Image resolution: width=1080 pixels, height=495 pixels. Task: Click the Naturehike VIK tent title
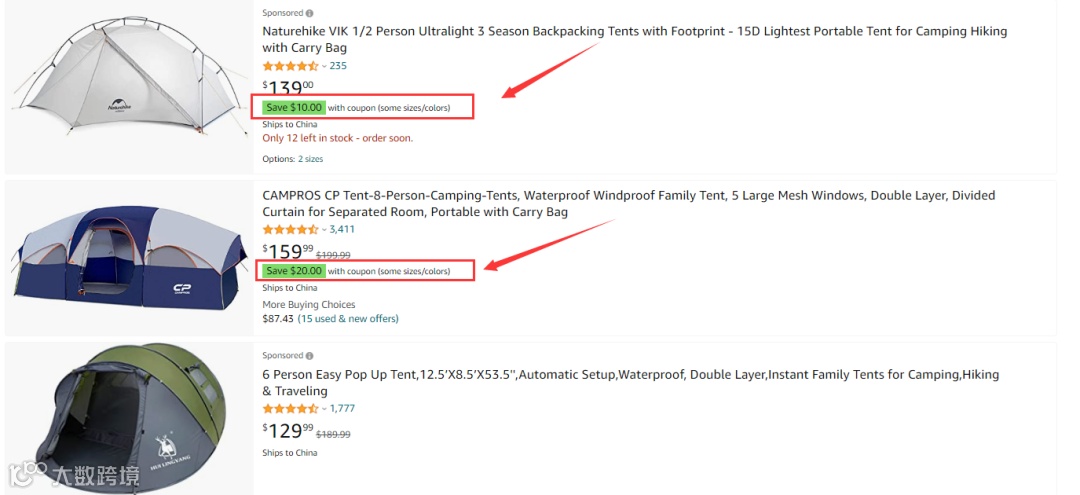[634, 39]
